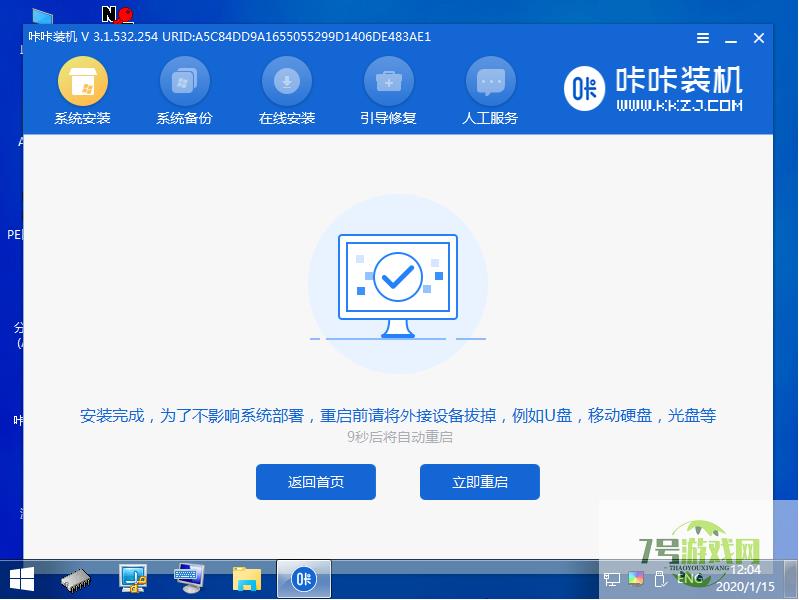
Task: Click the colorful display icon in tray
Action: [x=636, y=579]
